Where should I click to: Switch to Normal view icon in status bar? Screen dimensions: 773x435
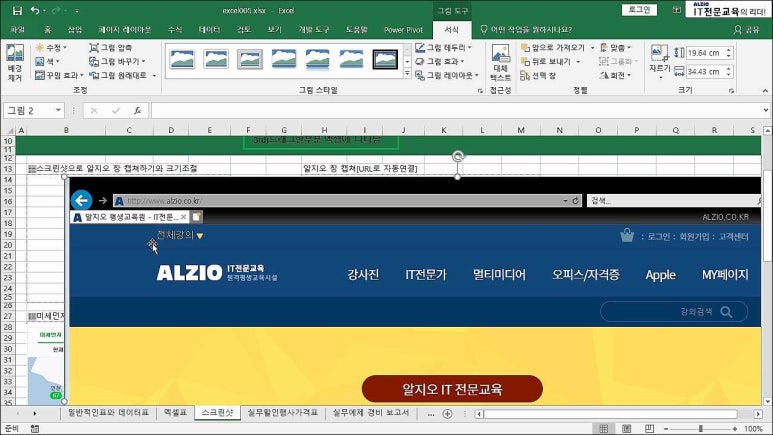[x=603, y=428]
